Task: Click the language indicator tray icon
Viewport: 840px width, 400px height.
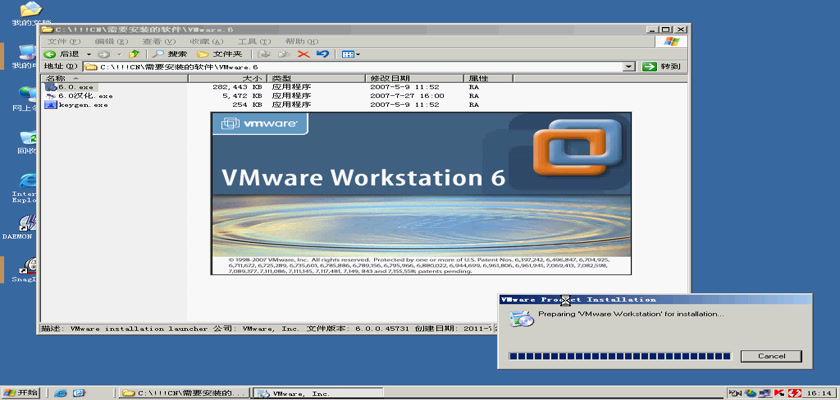Action: pyautogui.click(x=735, y=394)
